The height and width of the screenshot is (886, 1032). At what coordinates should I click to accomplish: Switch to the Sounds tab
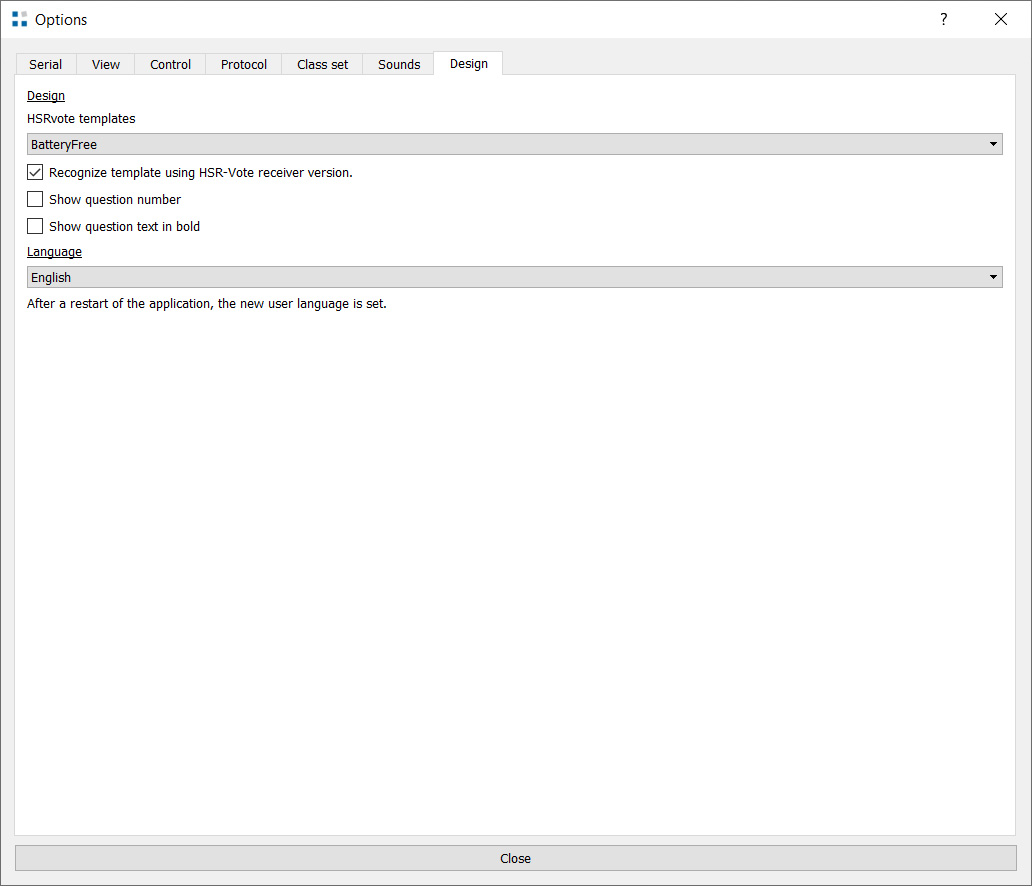(399, 64)
